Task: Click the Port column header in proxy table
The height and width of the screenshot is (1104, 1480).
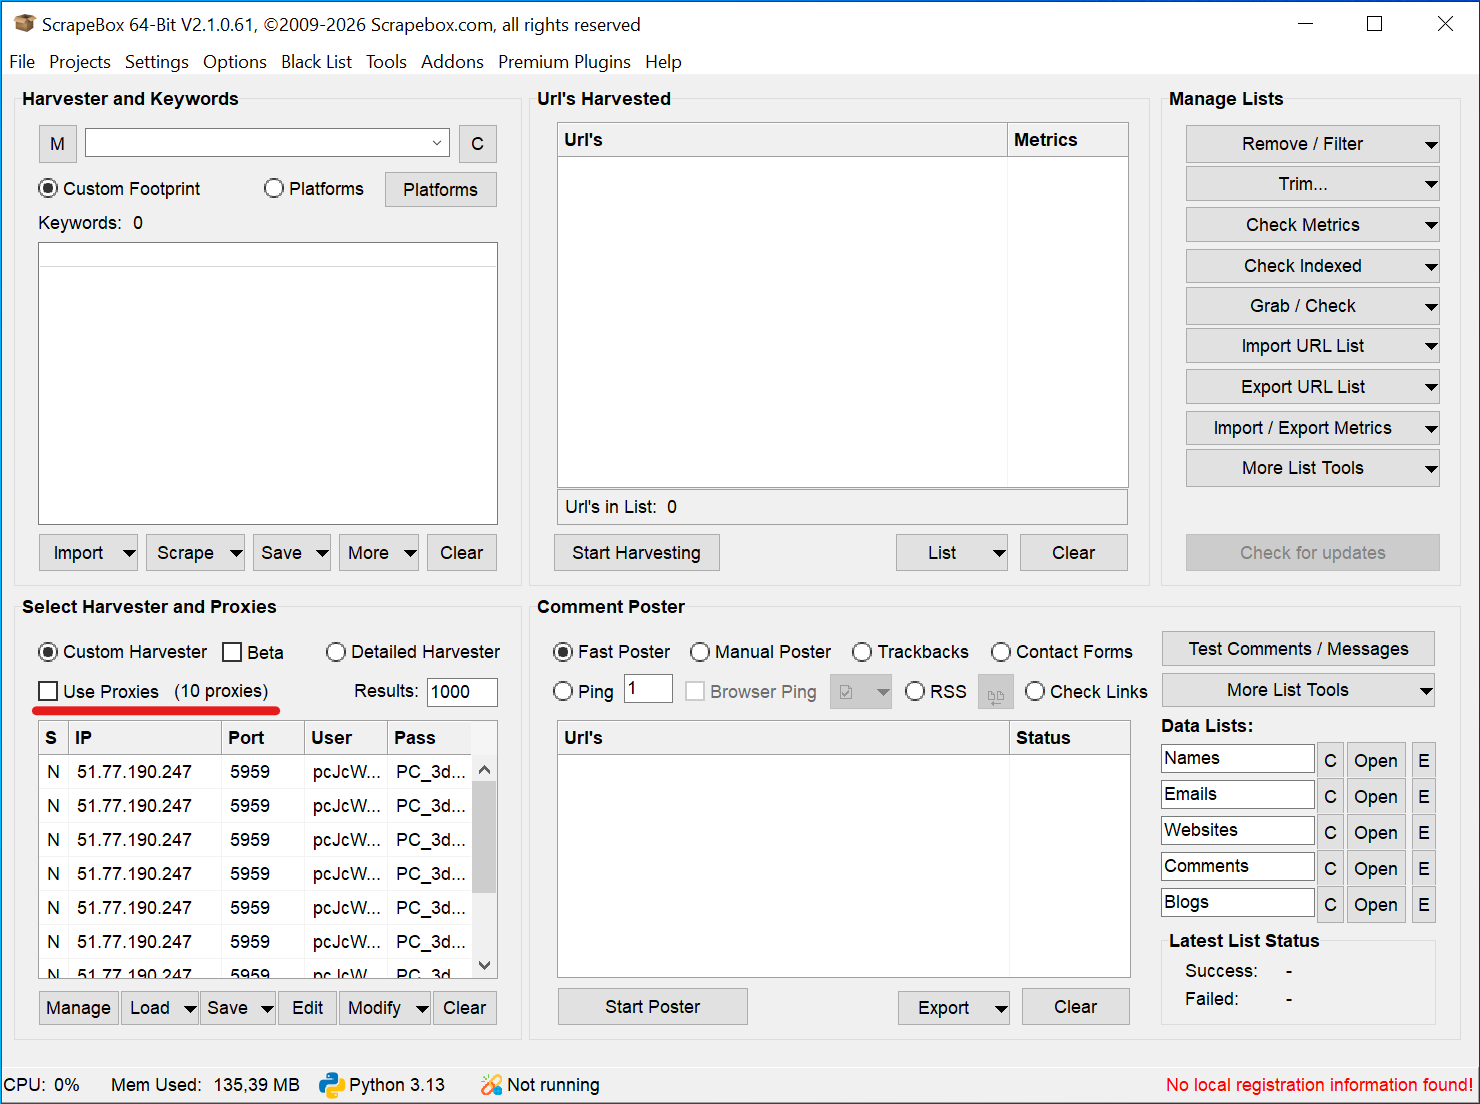Action: click(262, 738)
